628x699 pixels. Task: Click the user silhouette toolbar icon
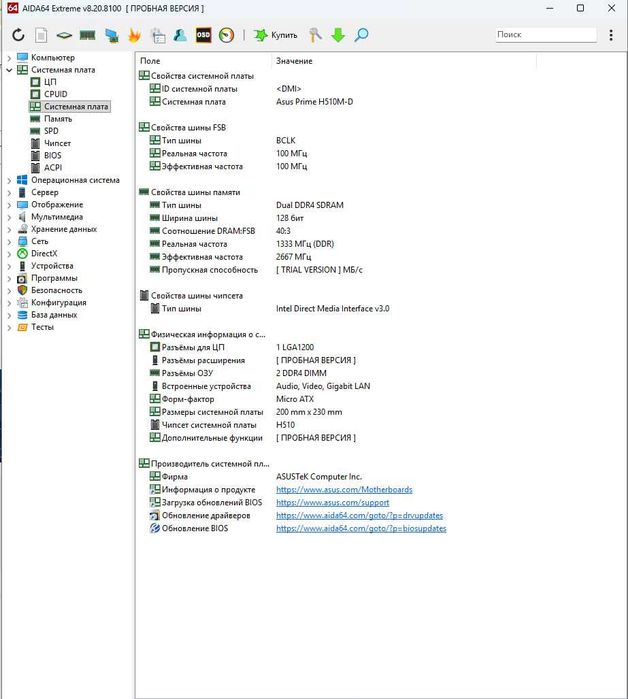(x=180, y=35)
